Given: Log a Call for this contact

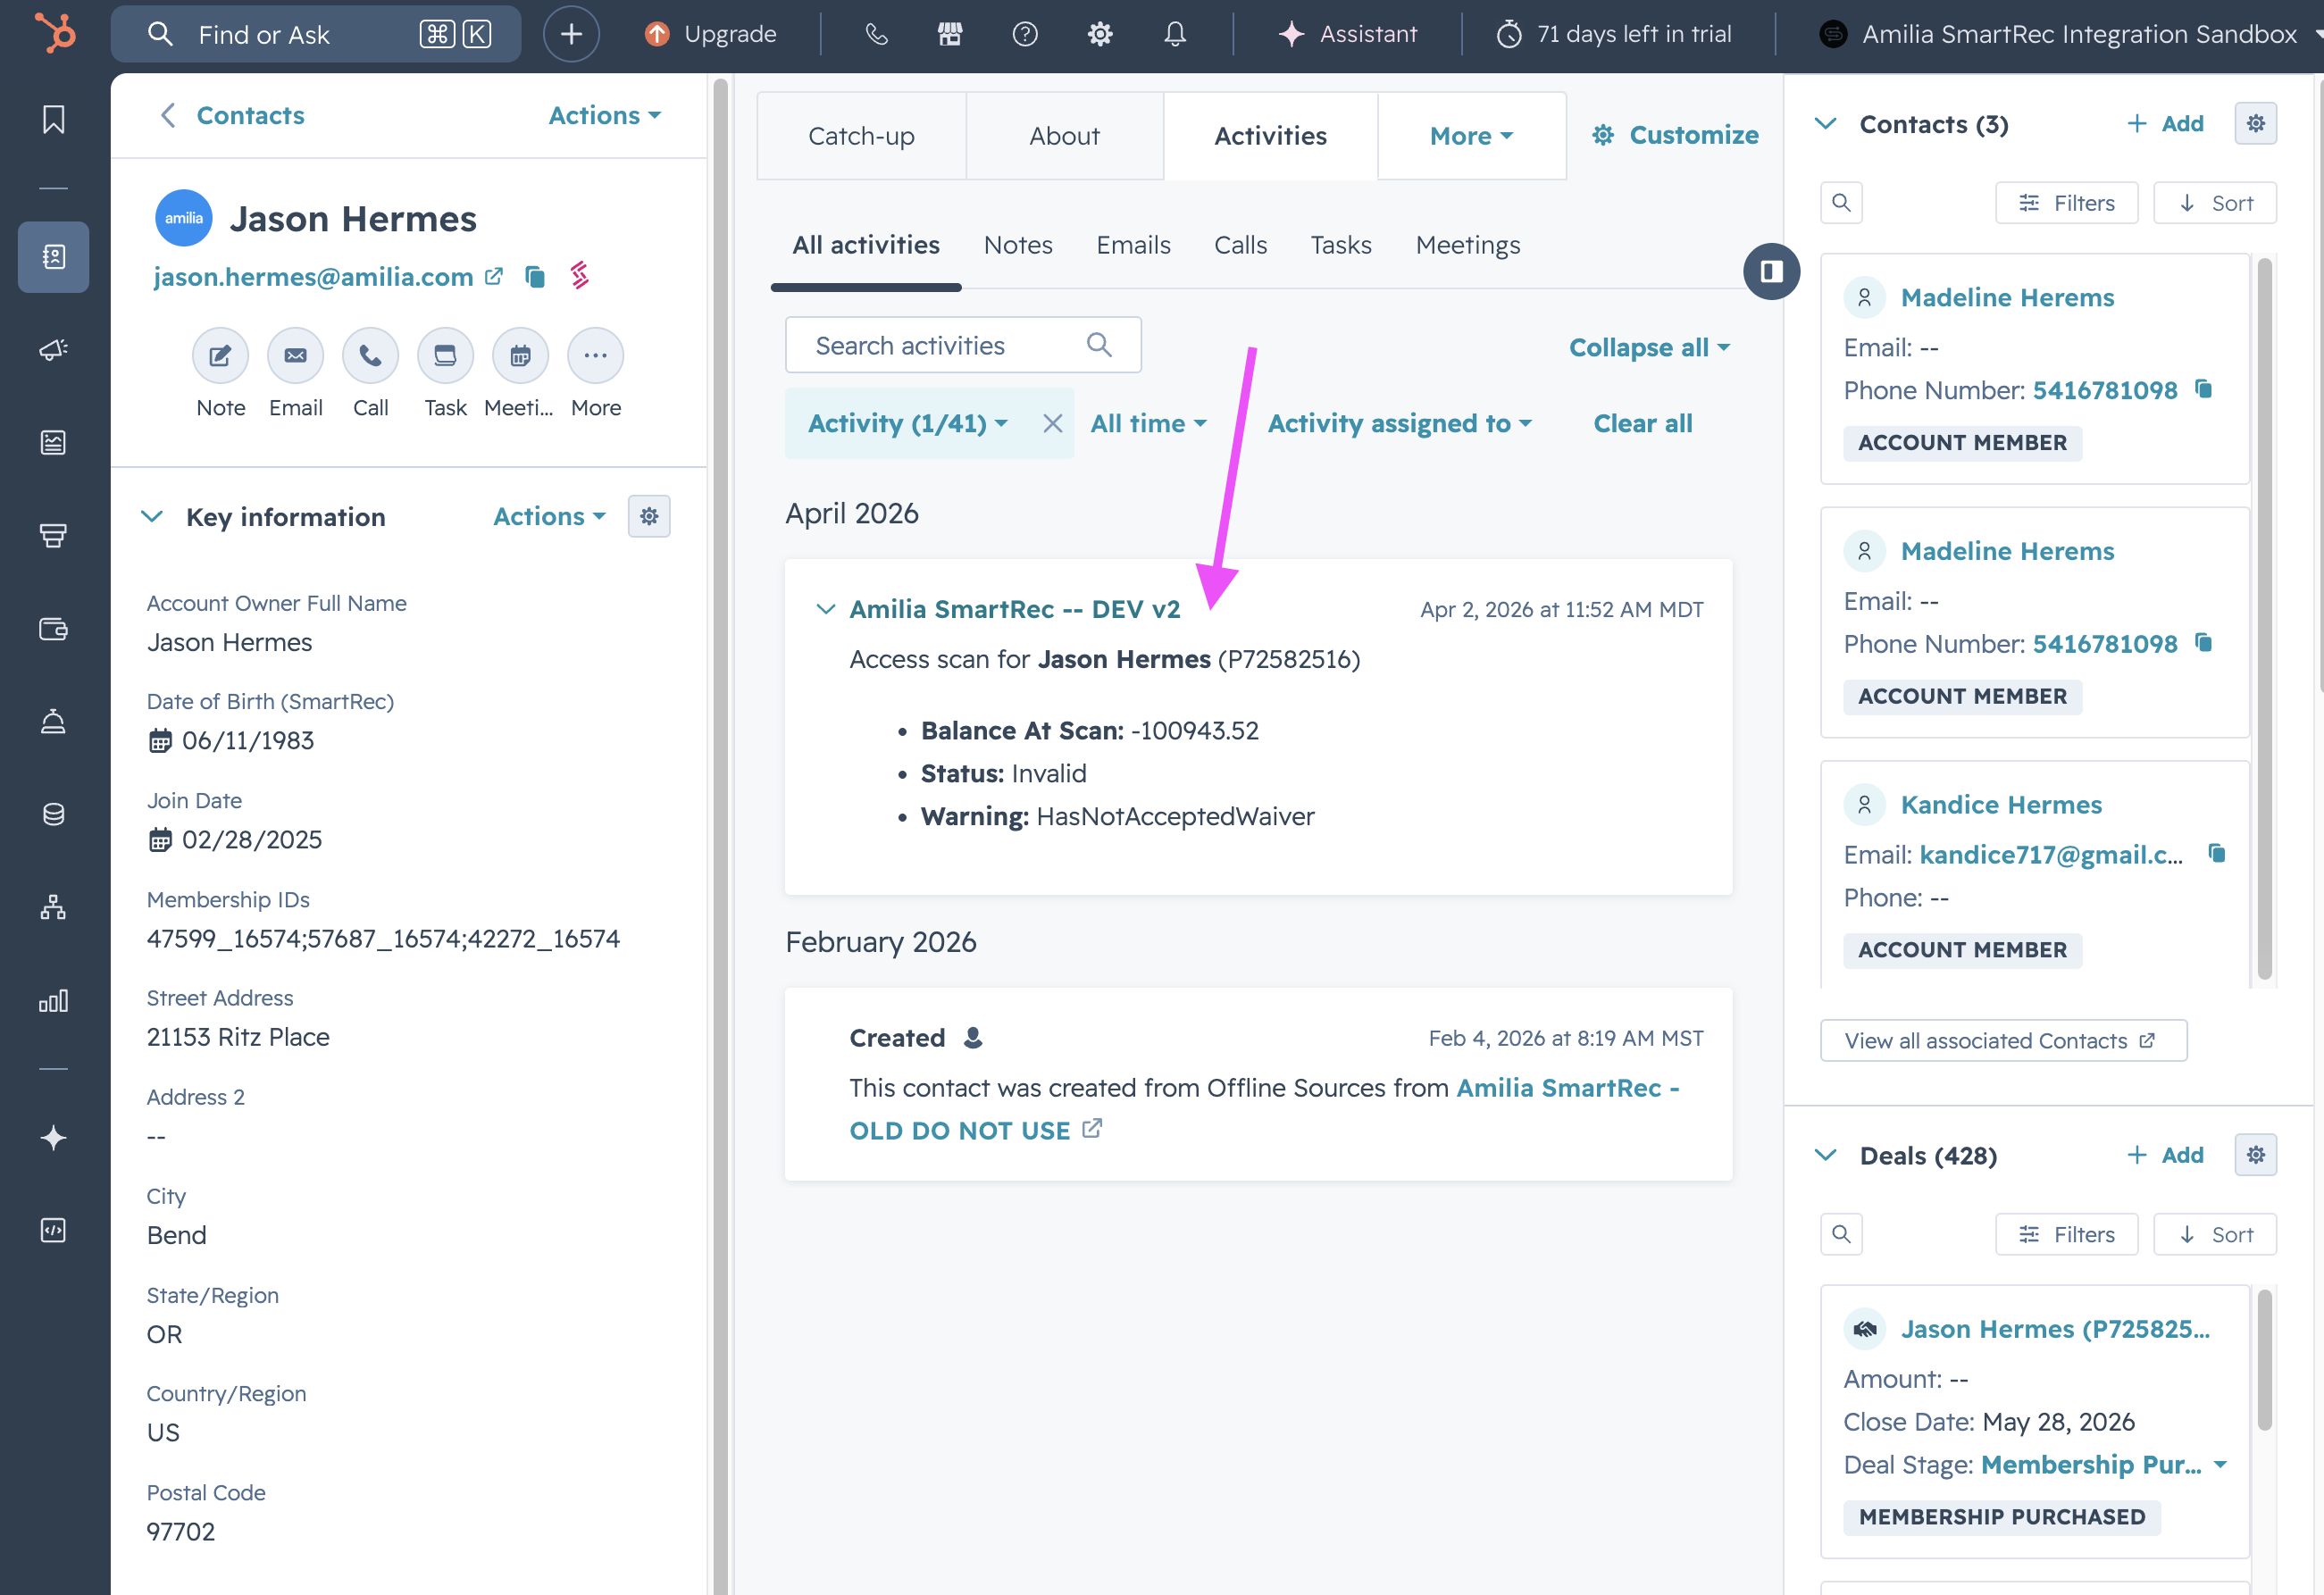Looking at the screenshot, I should click(x=370, y=356).
